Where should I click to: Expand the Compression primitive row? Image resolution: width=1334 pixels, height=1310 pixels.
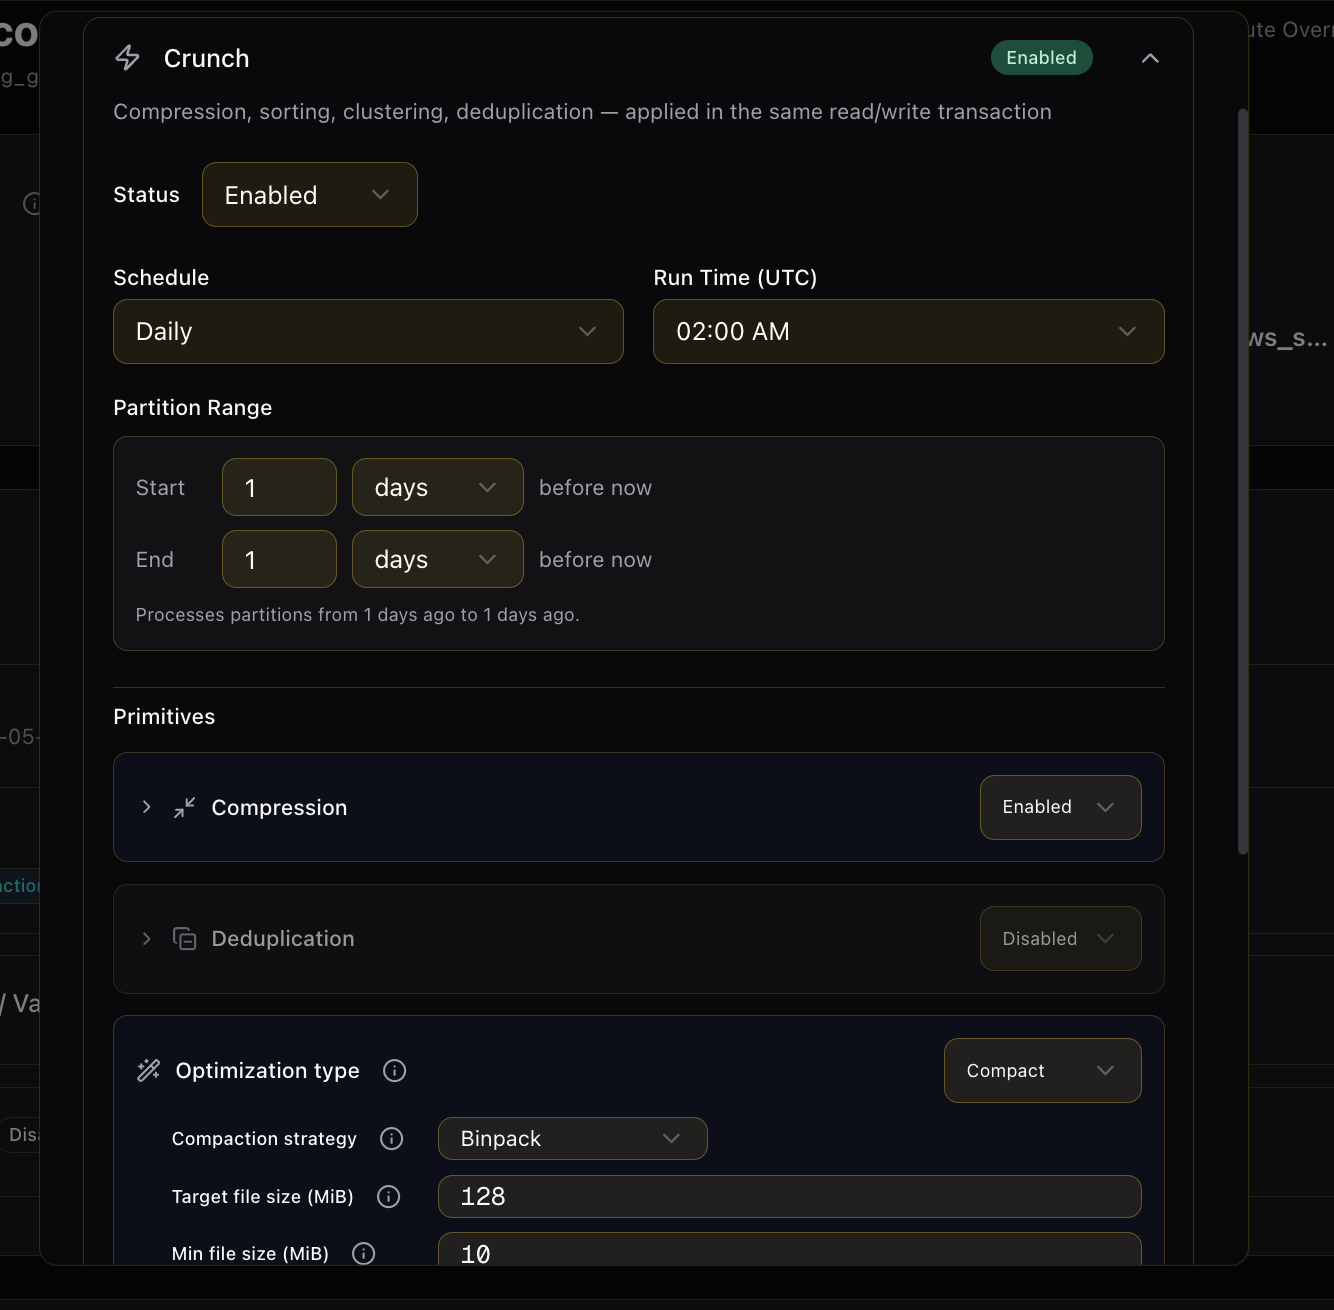(x=146, y=807)
